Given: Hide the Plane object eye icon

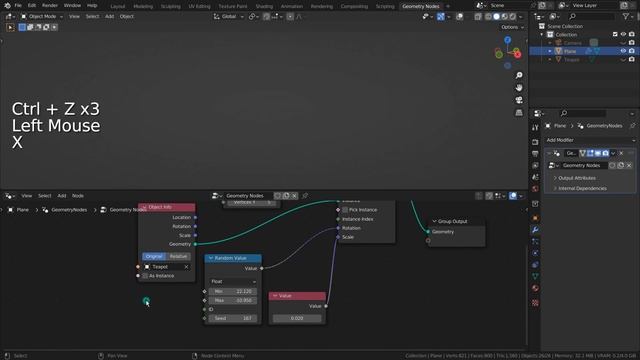Looking at the screenshot, I should click(623, 51).
